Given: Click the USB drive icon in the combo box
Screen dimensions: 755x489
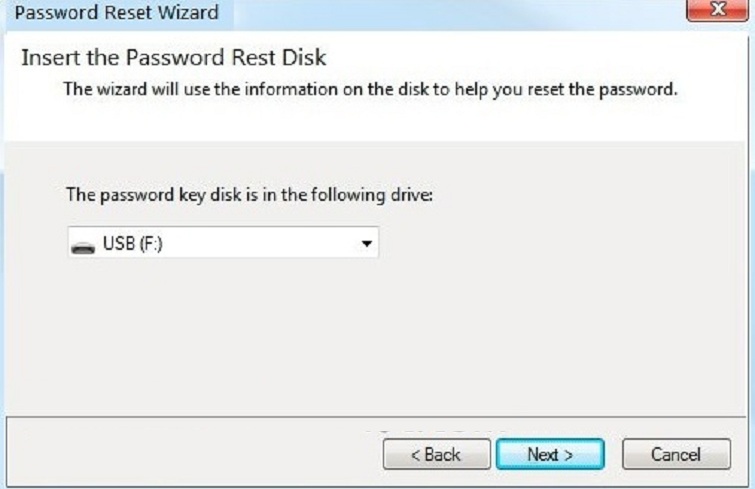Looking at the screenshot, I should coord(85,244).
